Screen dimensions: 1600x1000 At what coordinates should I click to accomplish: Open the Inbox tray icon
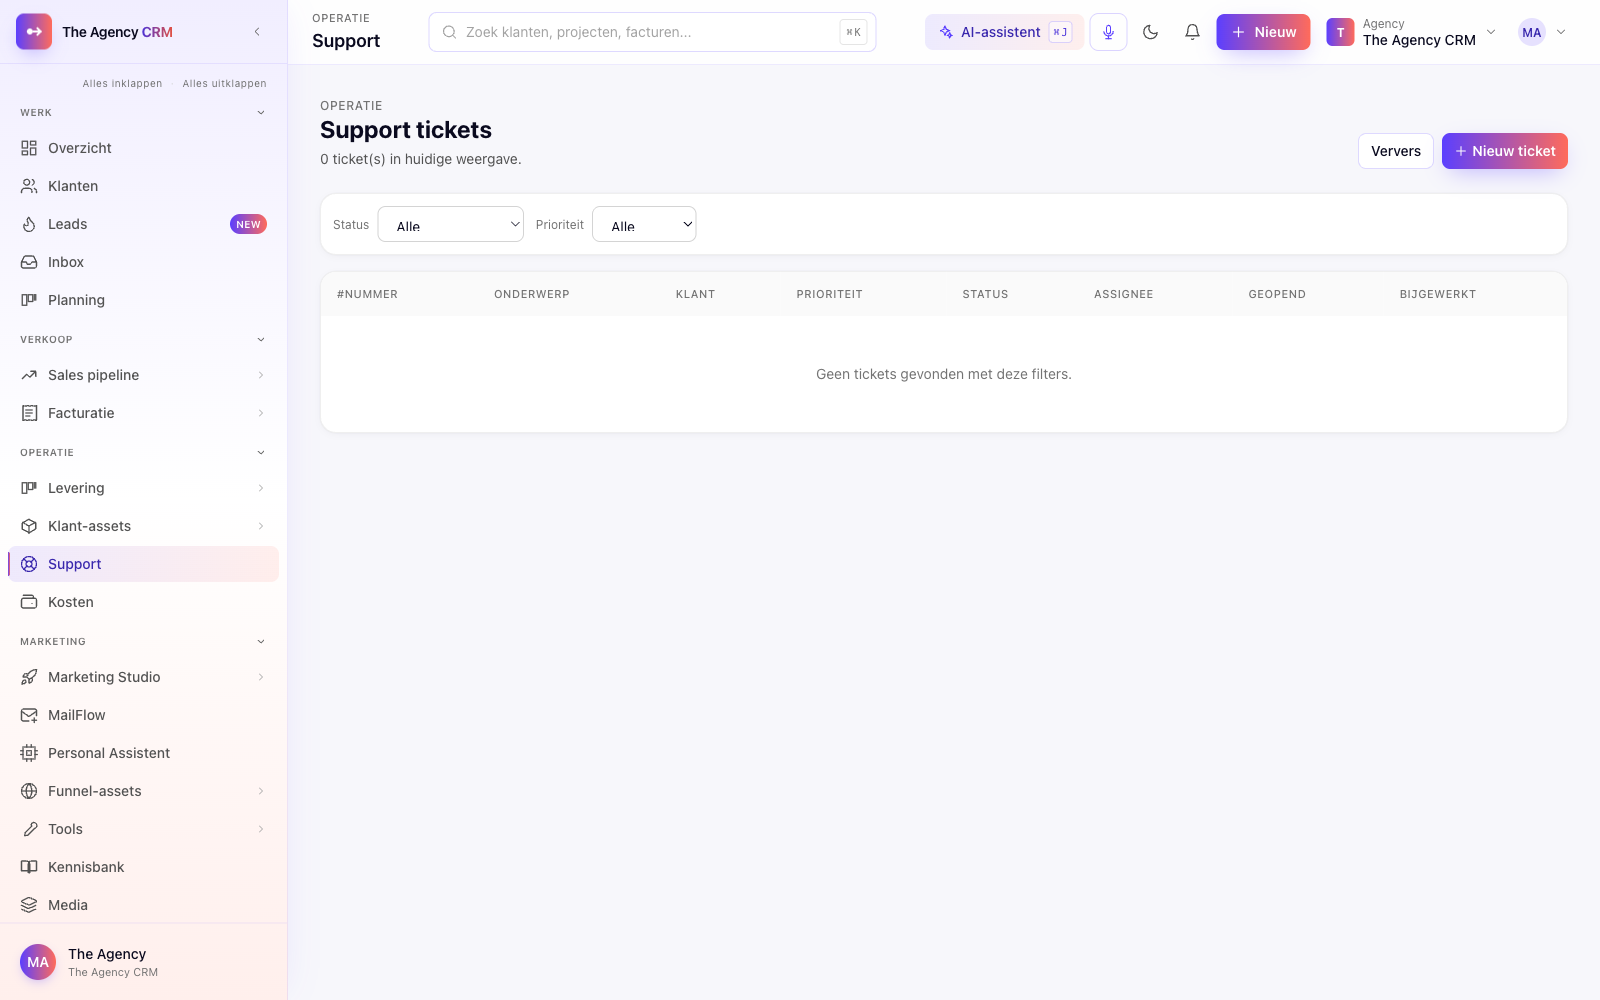[x=29, y=262]
